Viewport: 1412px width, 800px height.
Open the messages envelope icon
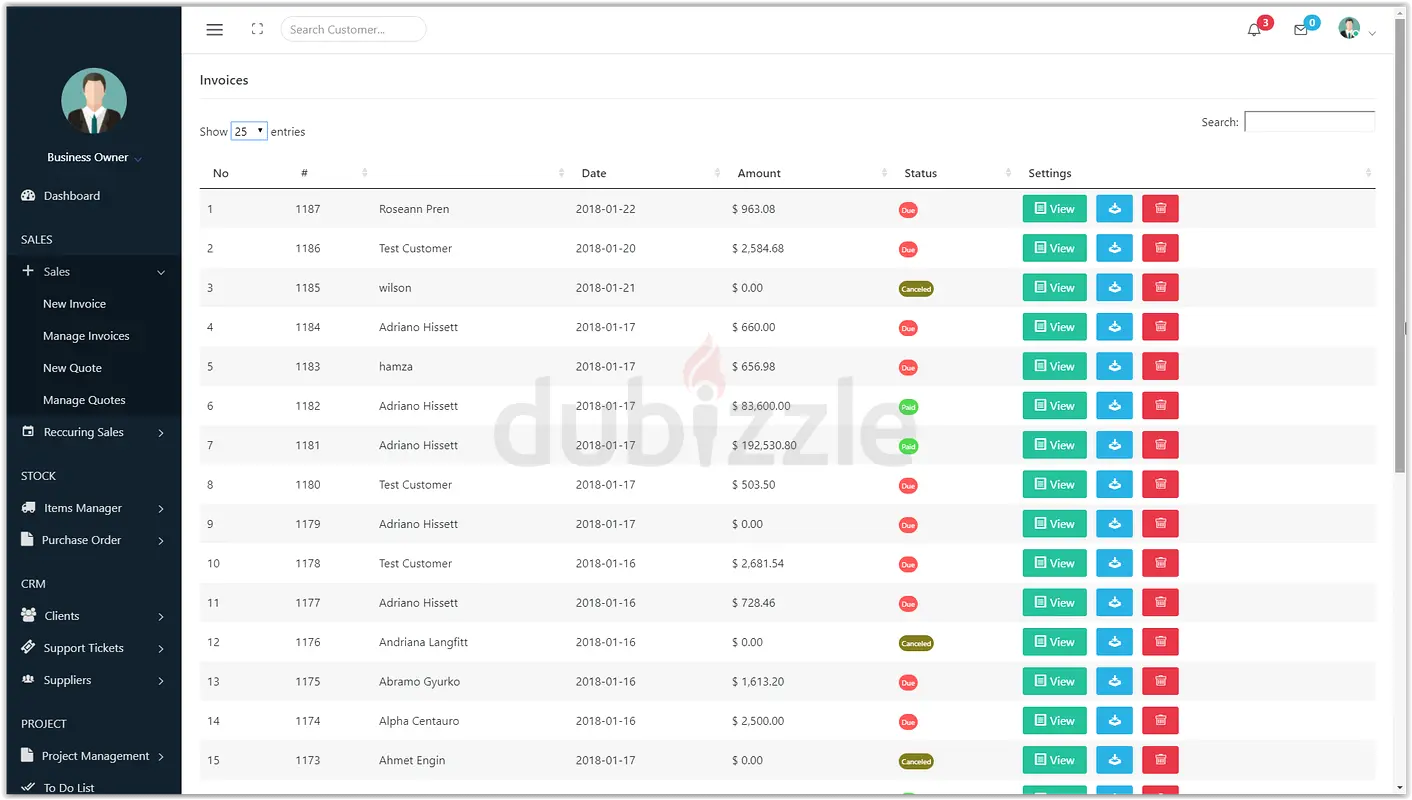pyautogui.click(x=1300, y=30)
